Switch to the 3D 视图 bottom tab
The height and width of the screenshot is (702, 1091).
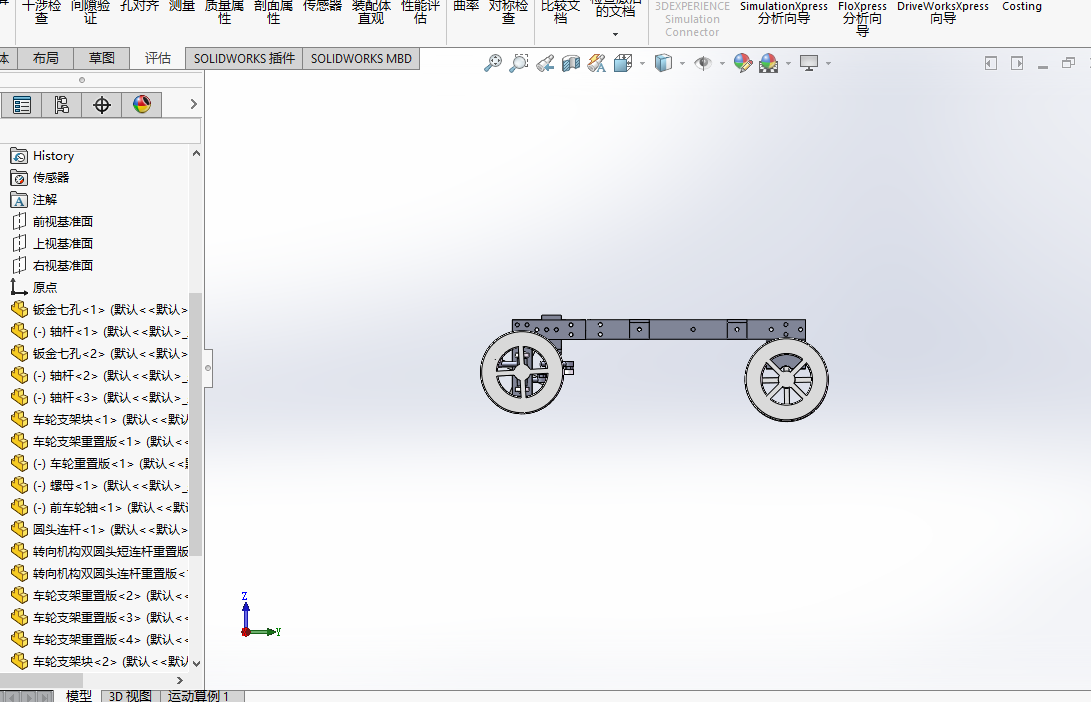[x=130, y=696]
